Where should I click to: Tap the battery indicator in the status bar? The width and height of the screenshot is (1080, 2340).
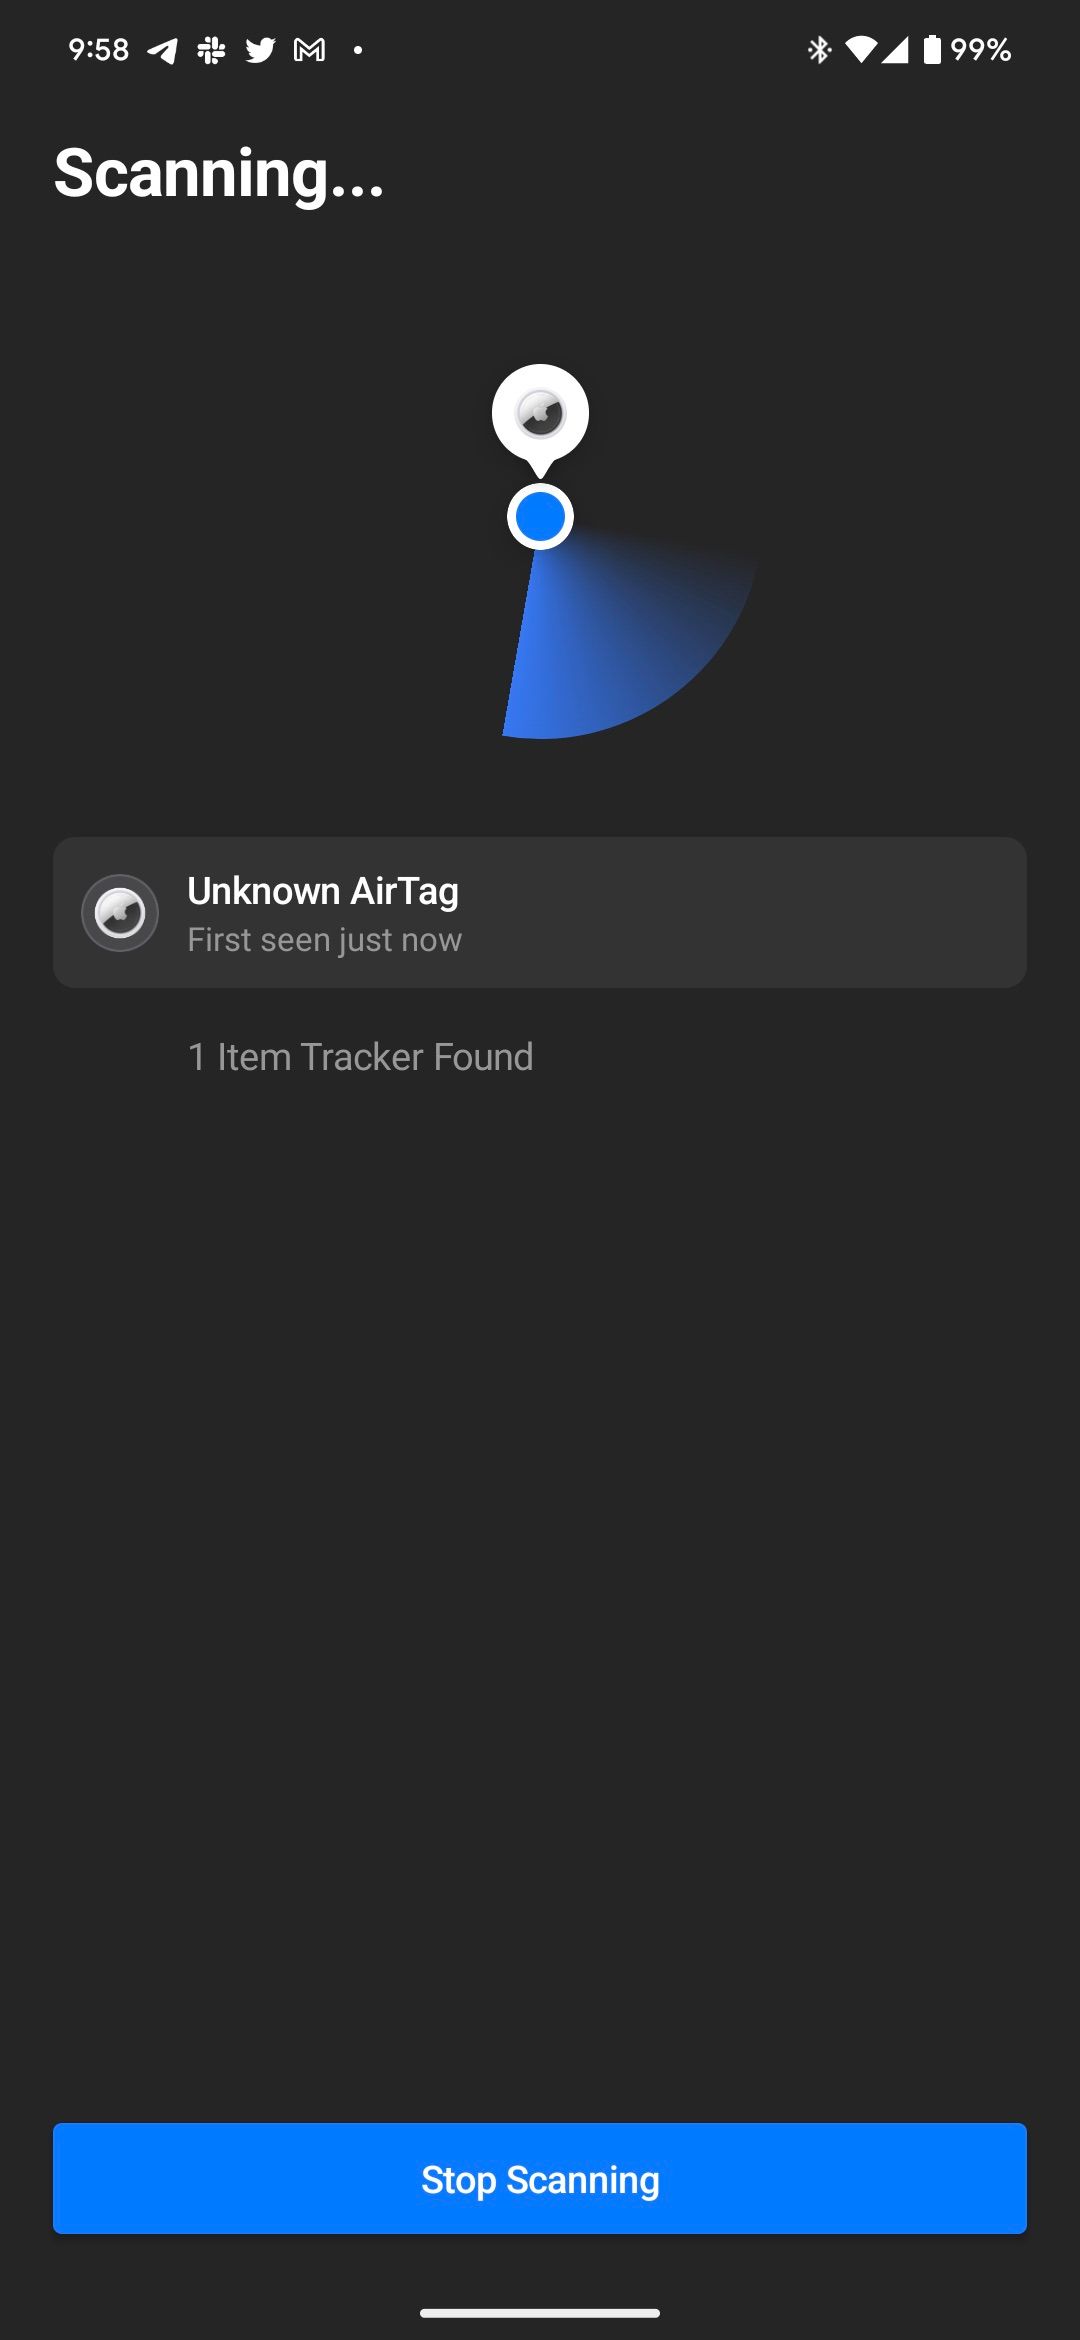933,49
